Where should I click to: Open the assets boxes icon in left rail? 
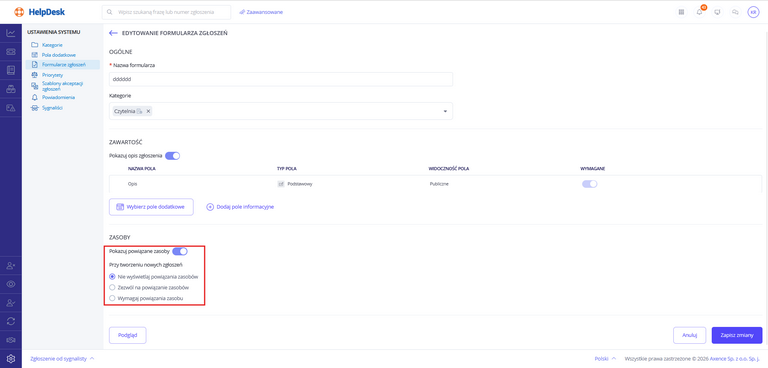[x=11, y=89]
